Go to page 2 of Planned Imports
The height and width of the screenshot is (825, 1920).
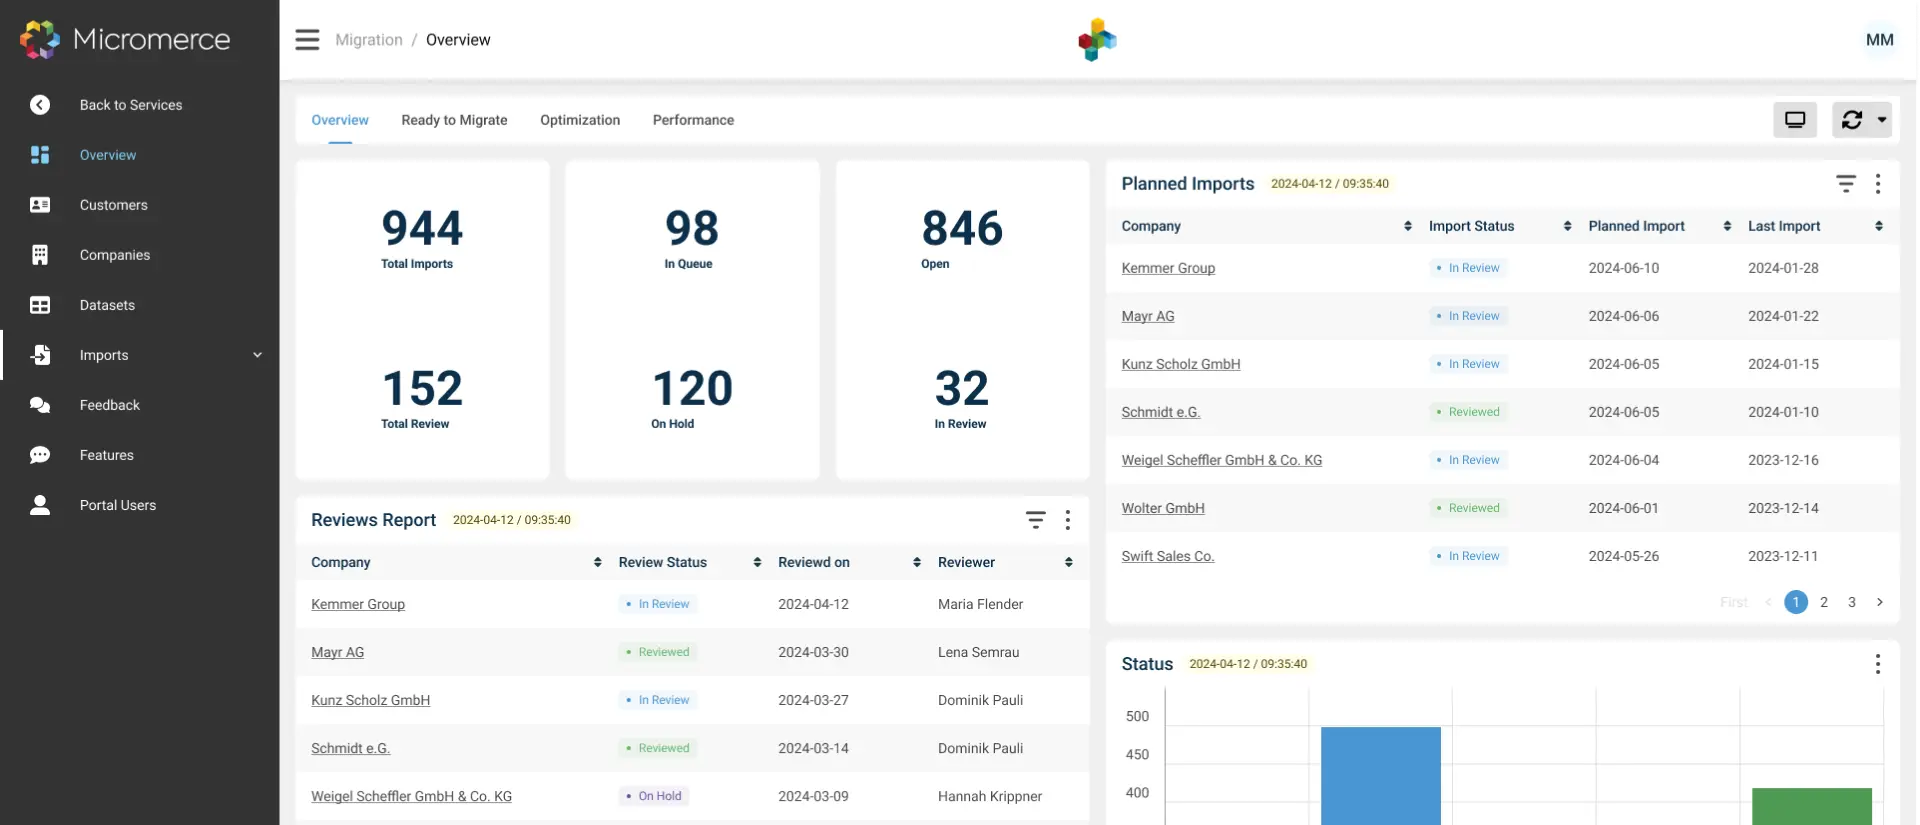[x=1824, y=602]
